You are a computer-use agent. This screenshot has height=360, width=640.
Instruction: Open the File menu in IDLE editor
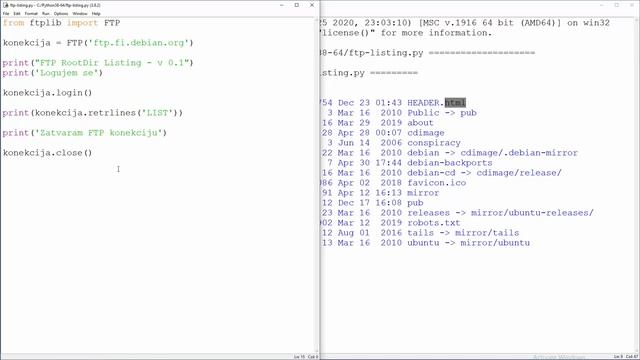(x=6, y=13)
